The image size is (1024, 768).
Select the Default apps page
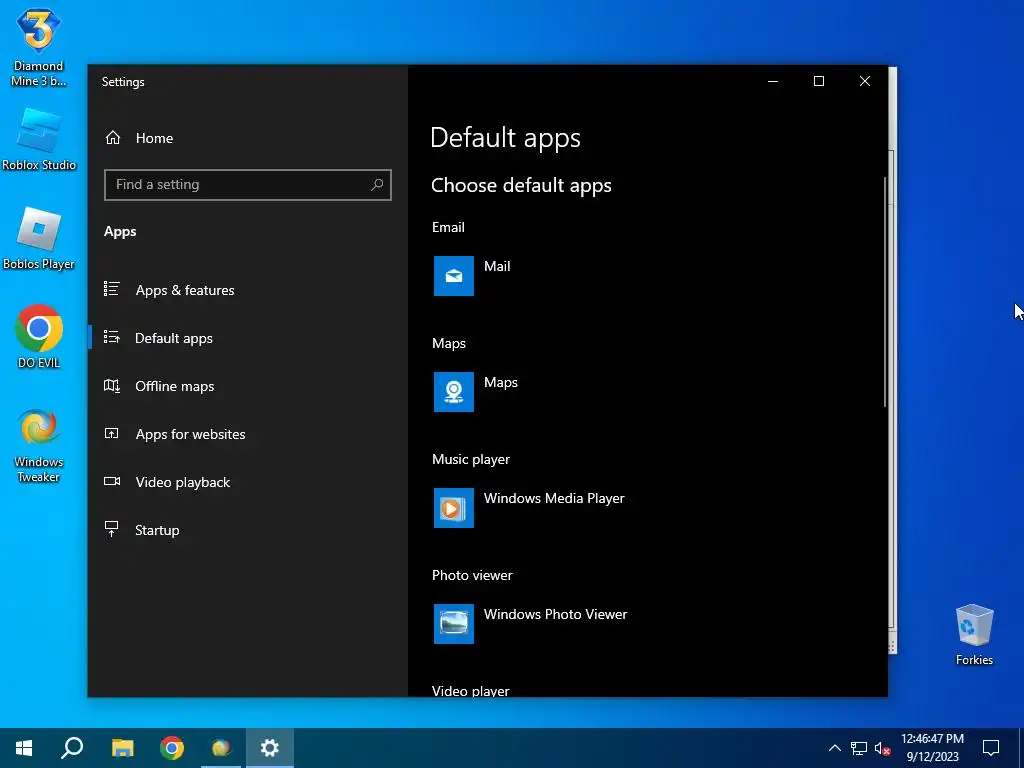pos(248,338)
